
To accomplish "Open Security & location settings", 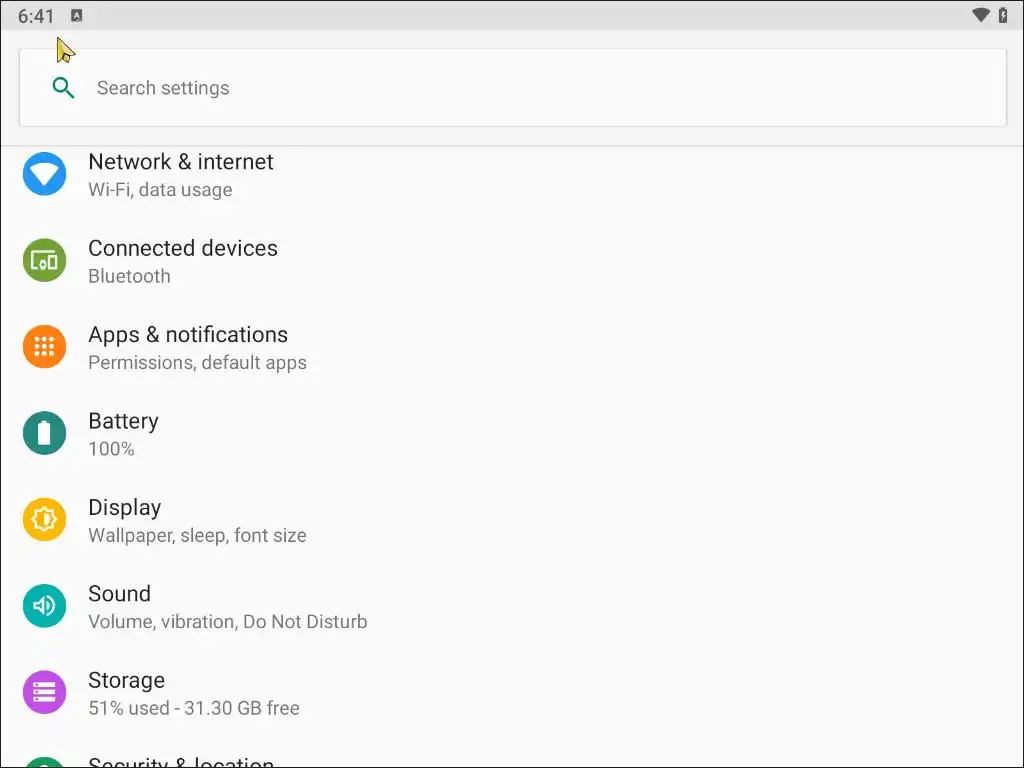I will (x=181, y=762).
